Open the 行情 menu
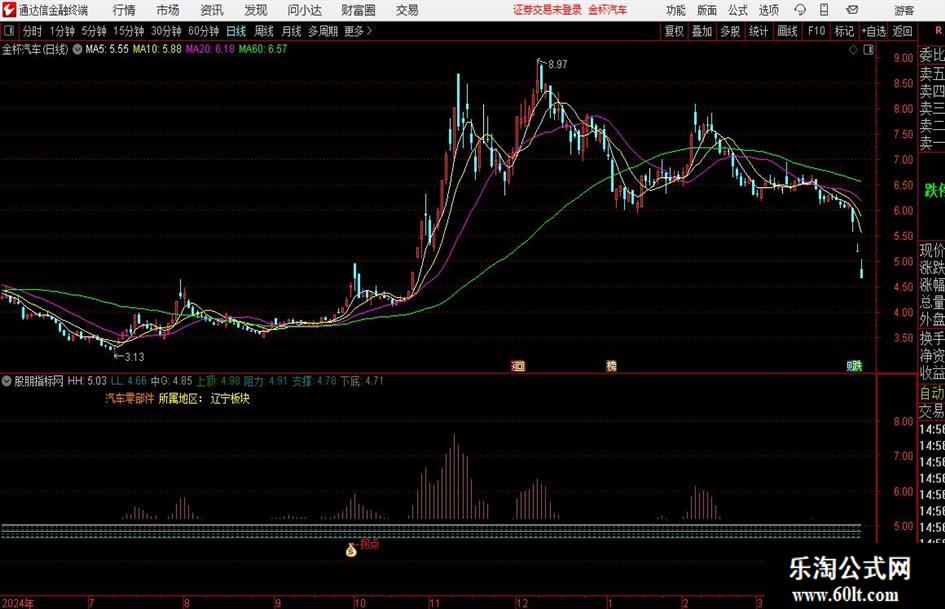 124,10
